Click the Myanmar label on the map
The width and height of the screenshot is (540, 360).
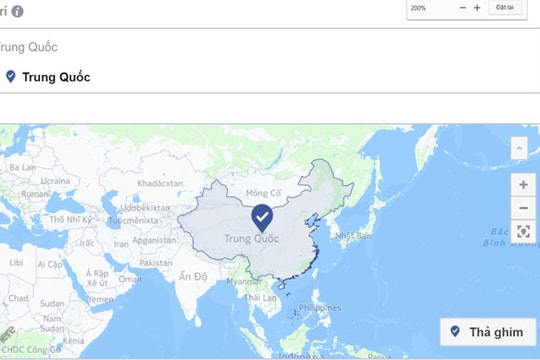(244, 281)
